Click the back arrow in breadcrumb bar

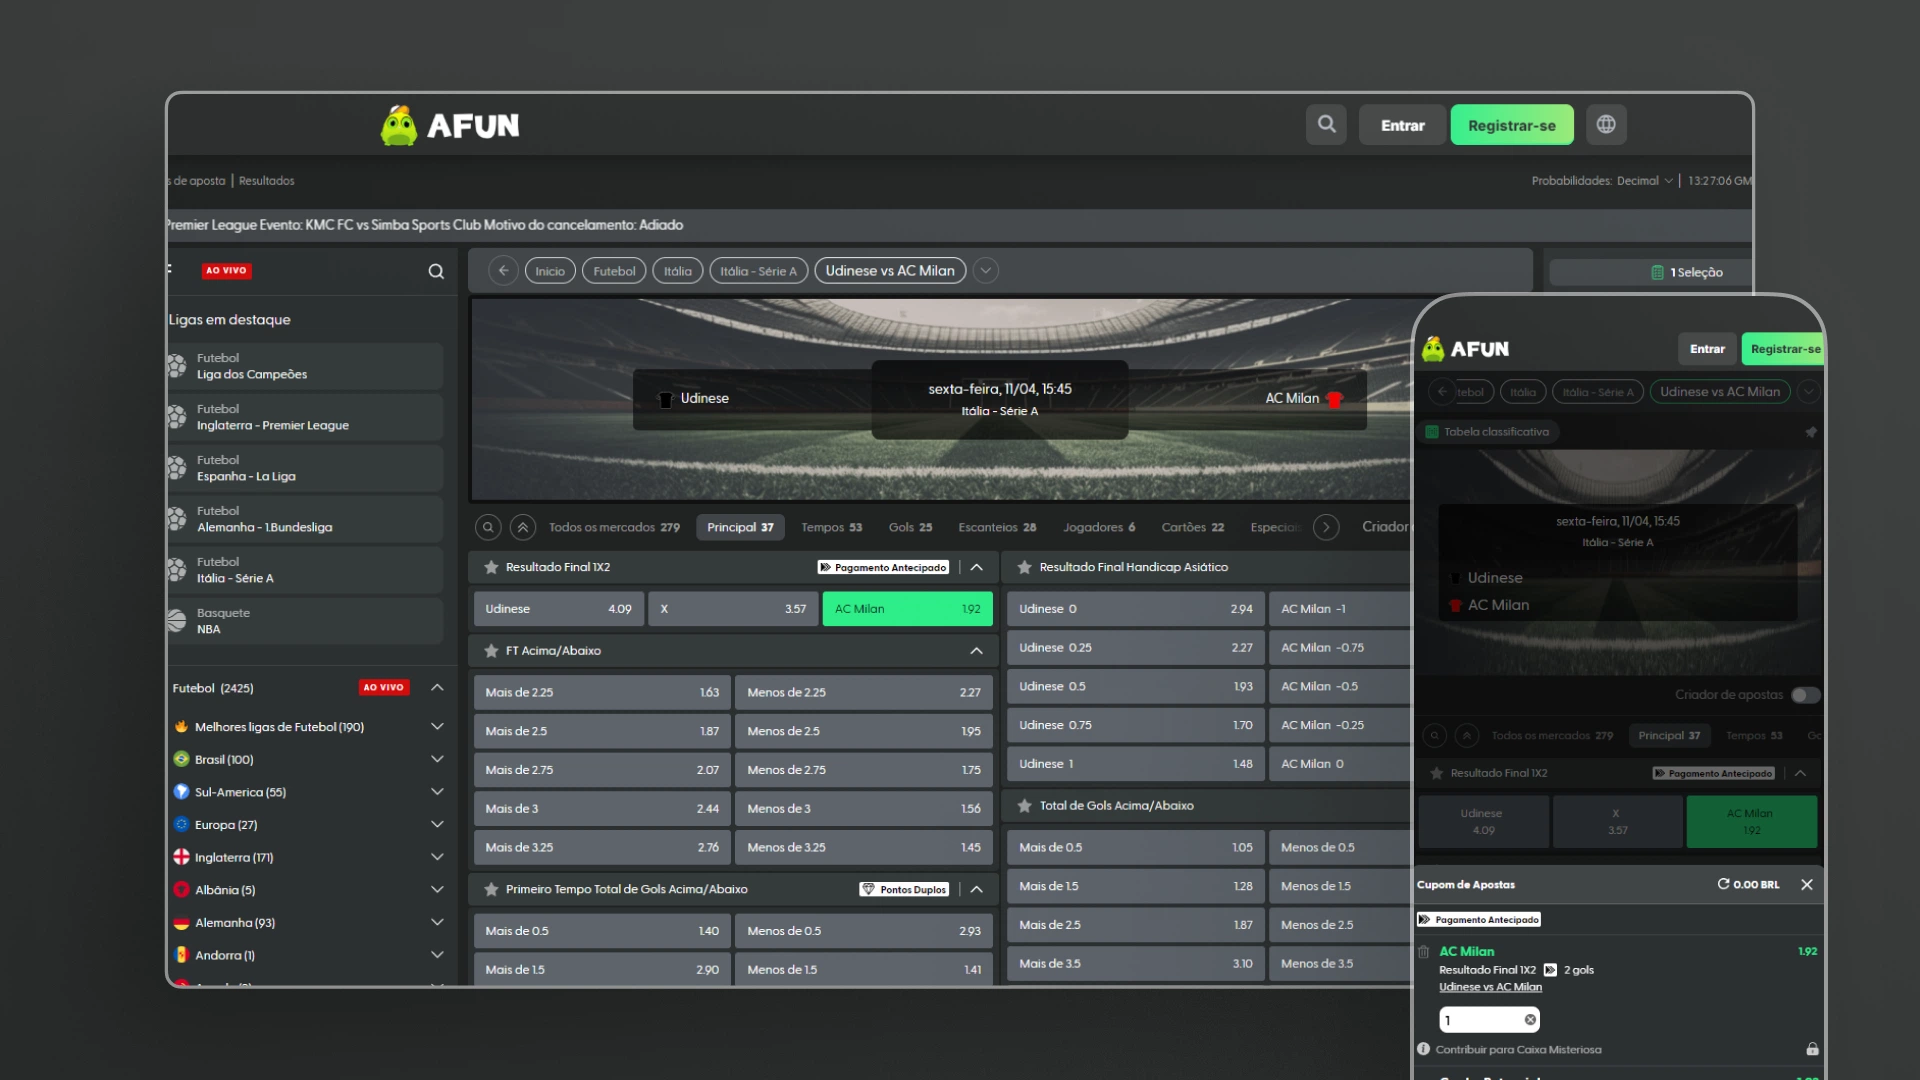point(503,271)
